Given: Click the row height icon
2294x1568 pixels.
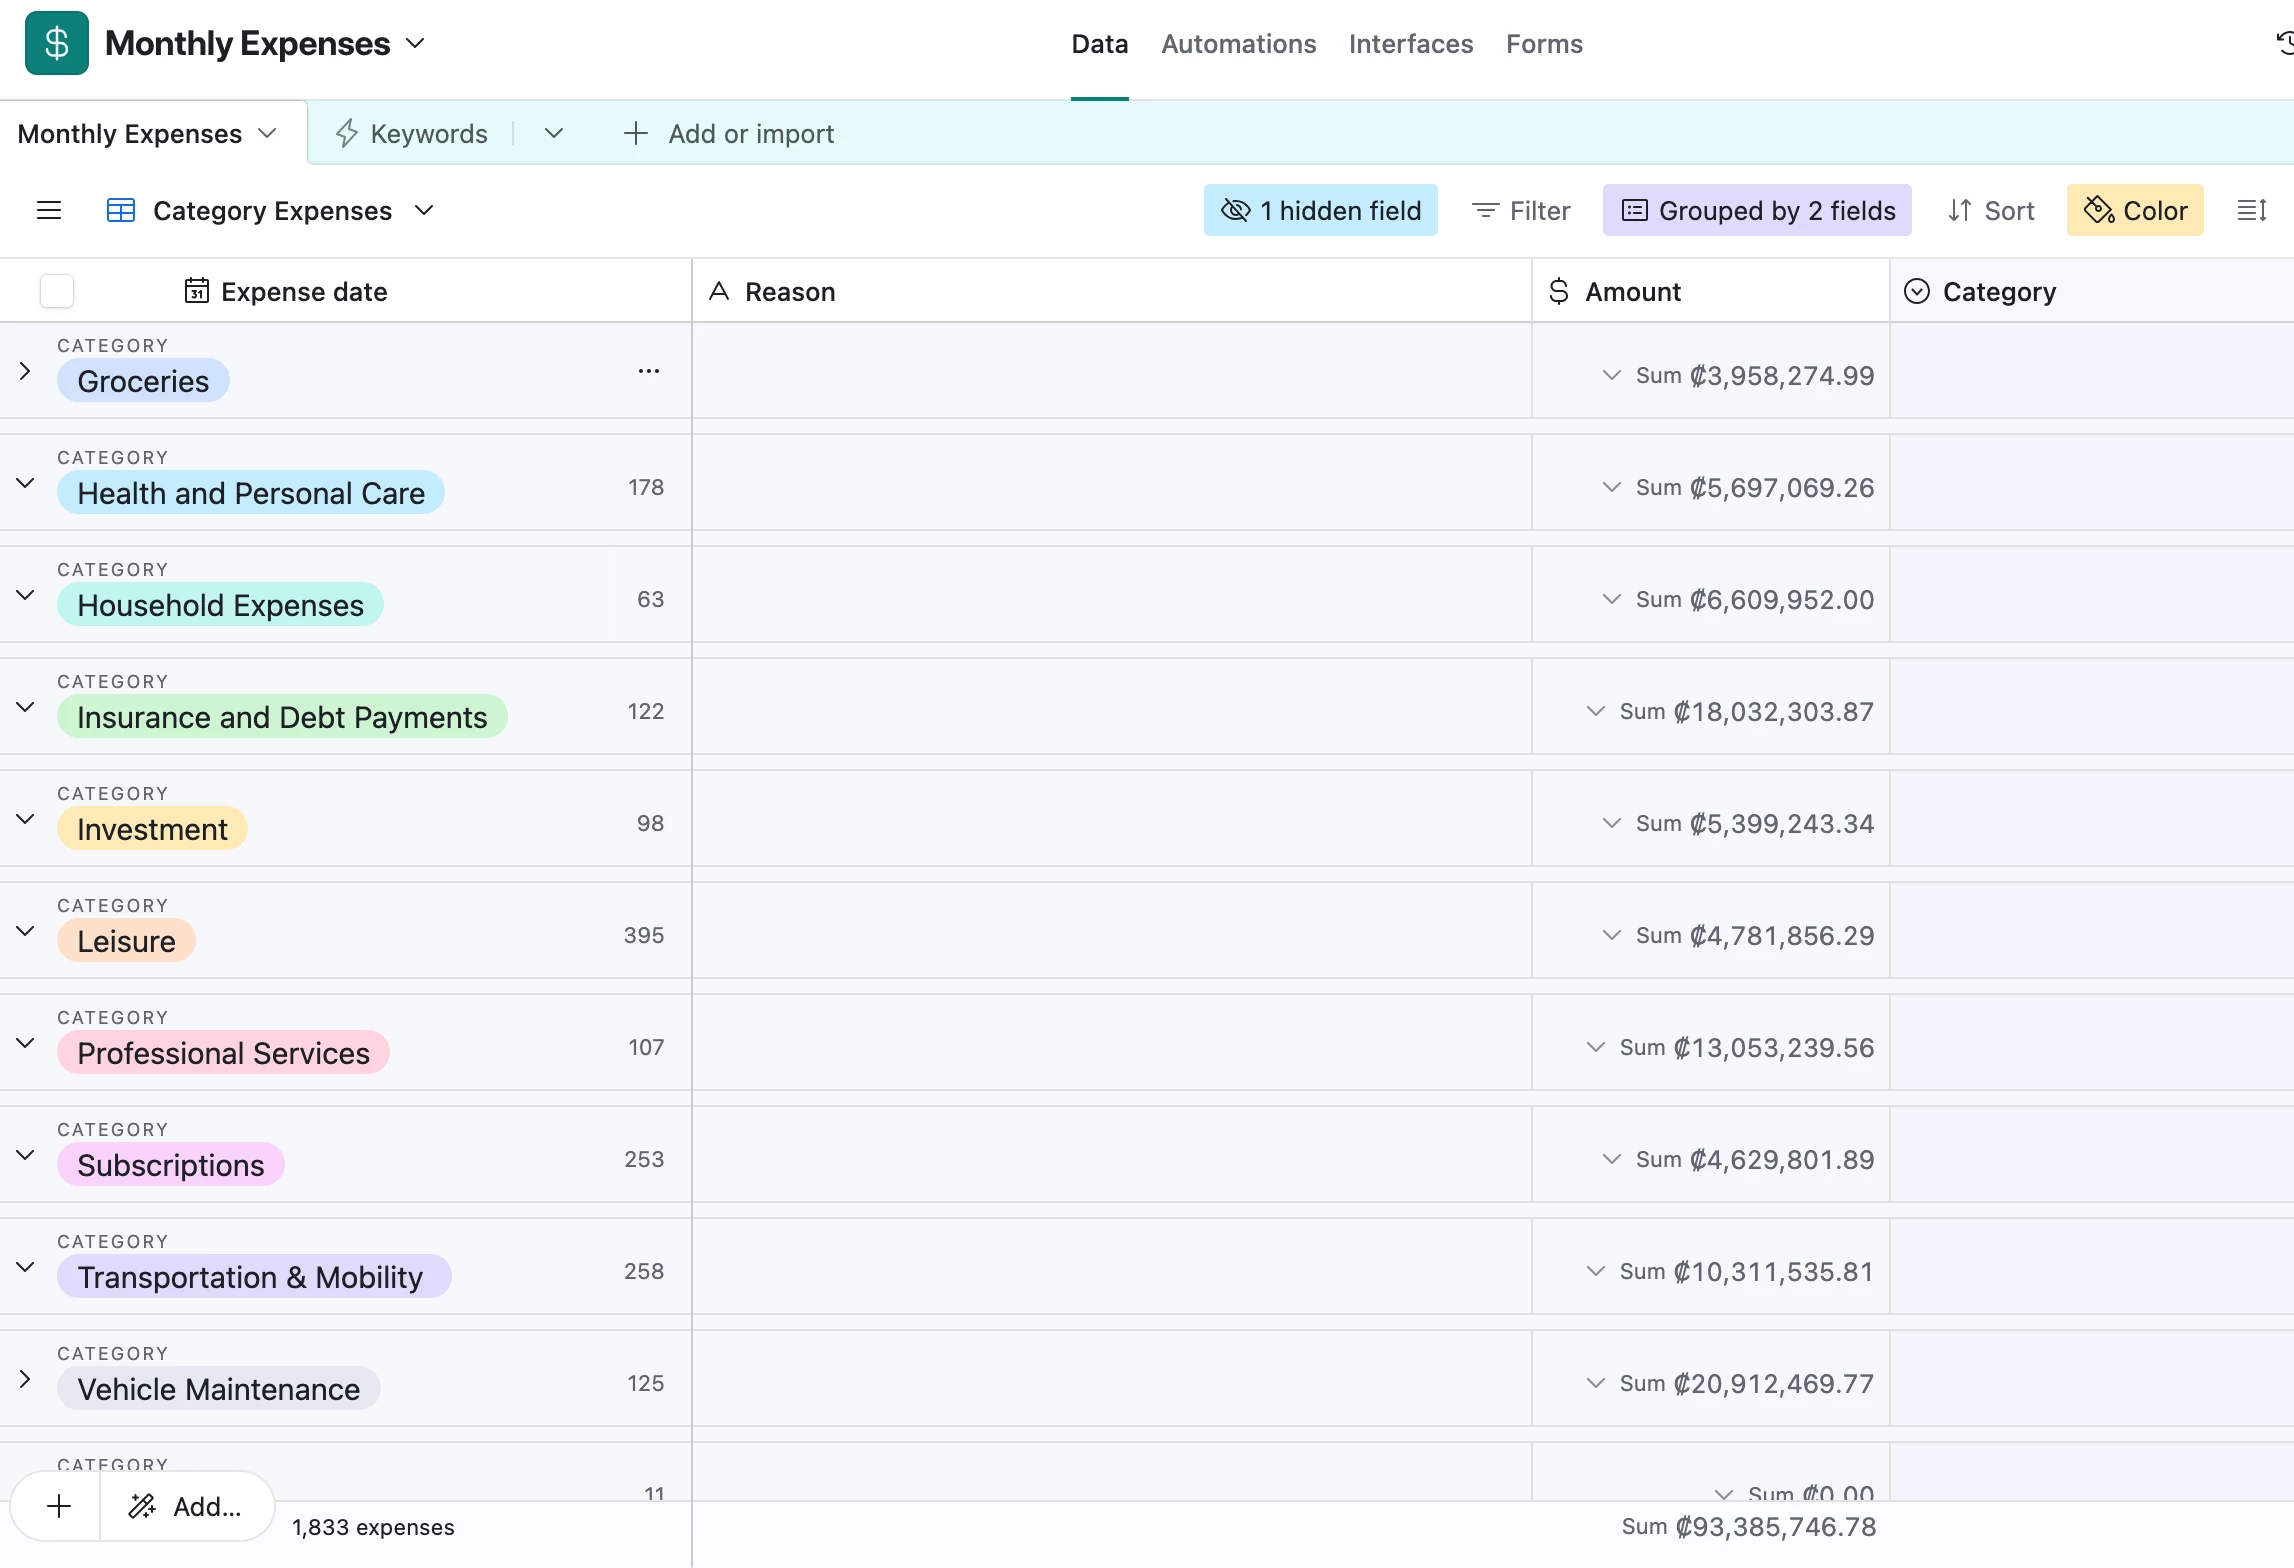Looking at the screenshot, I should tap(2251, 210).
